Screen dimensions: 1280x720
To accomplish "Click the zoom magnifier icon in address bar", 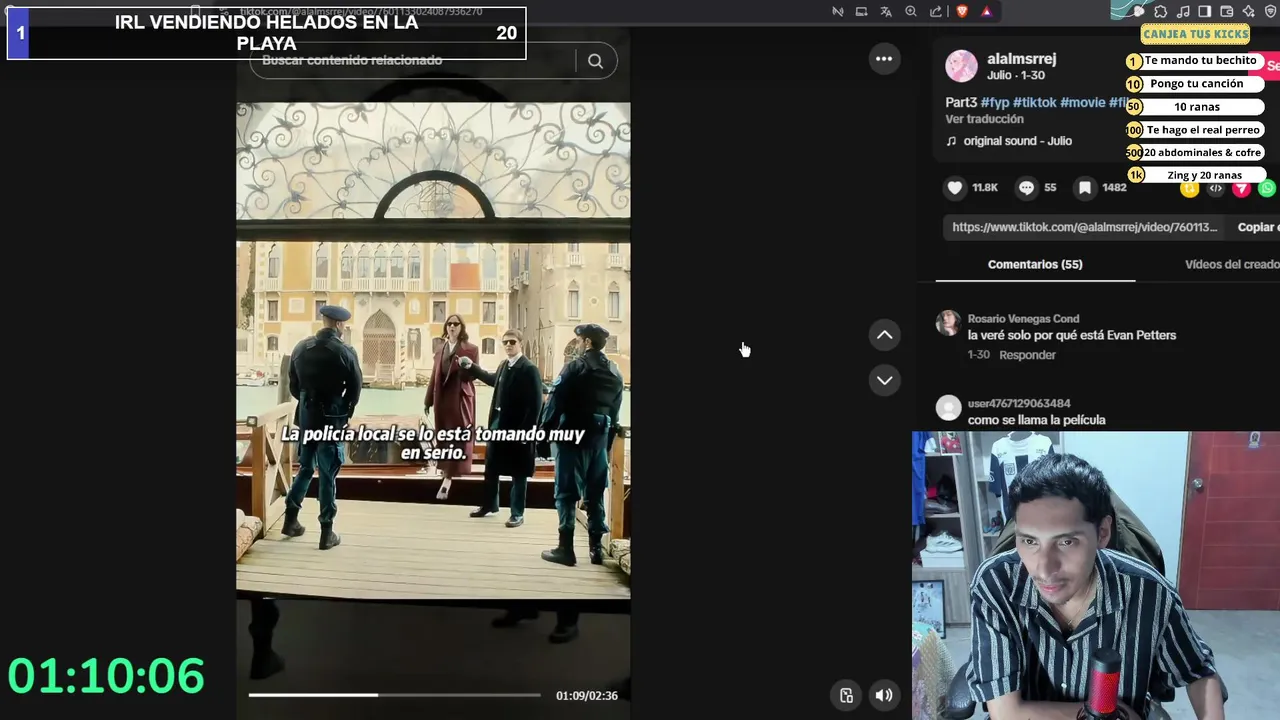I will coord(911,12).
